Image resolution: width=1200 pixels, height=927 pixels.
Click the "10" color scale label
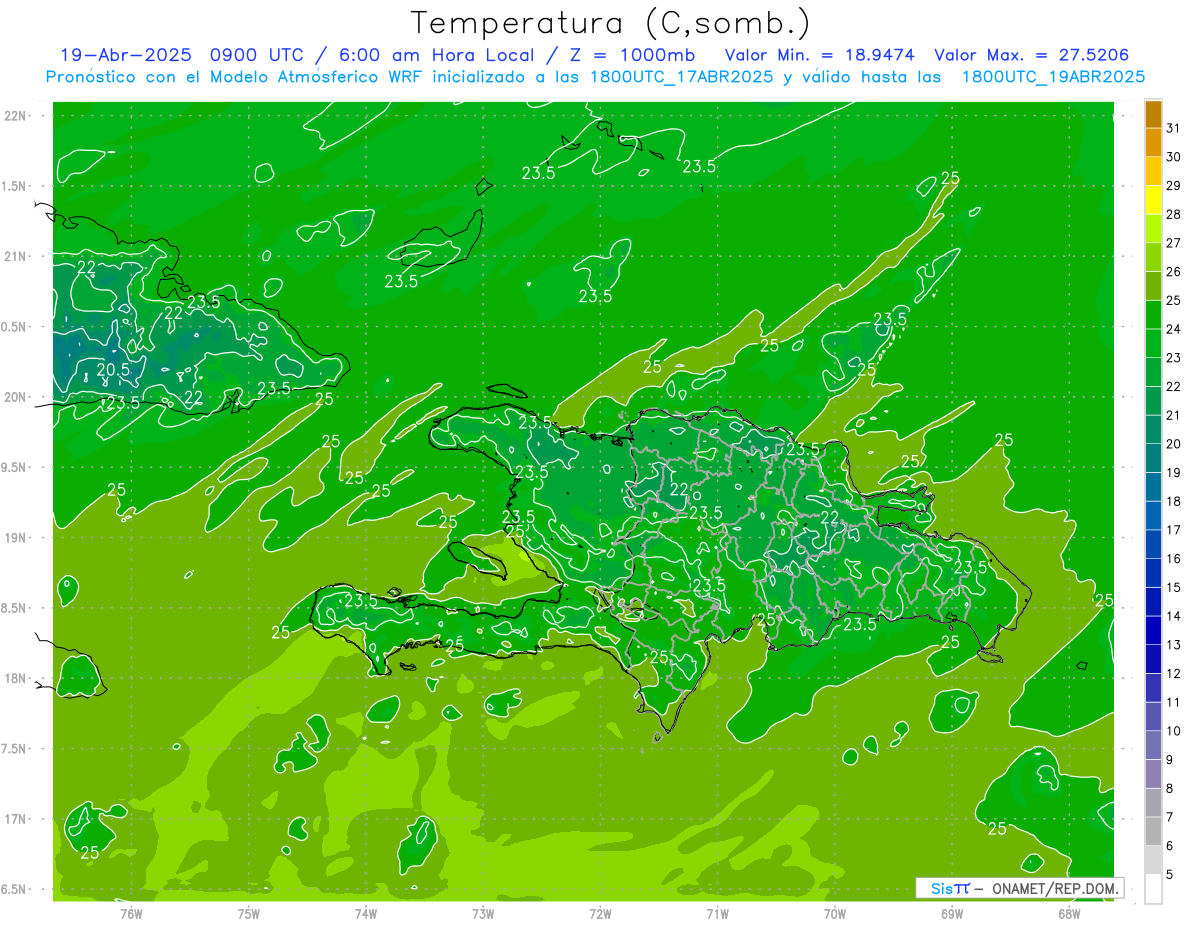click(x=1174, y=731)
